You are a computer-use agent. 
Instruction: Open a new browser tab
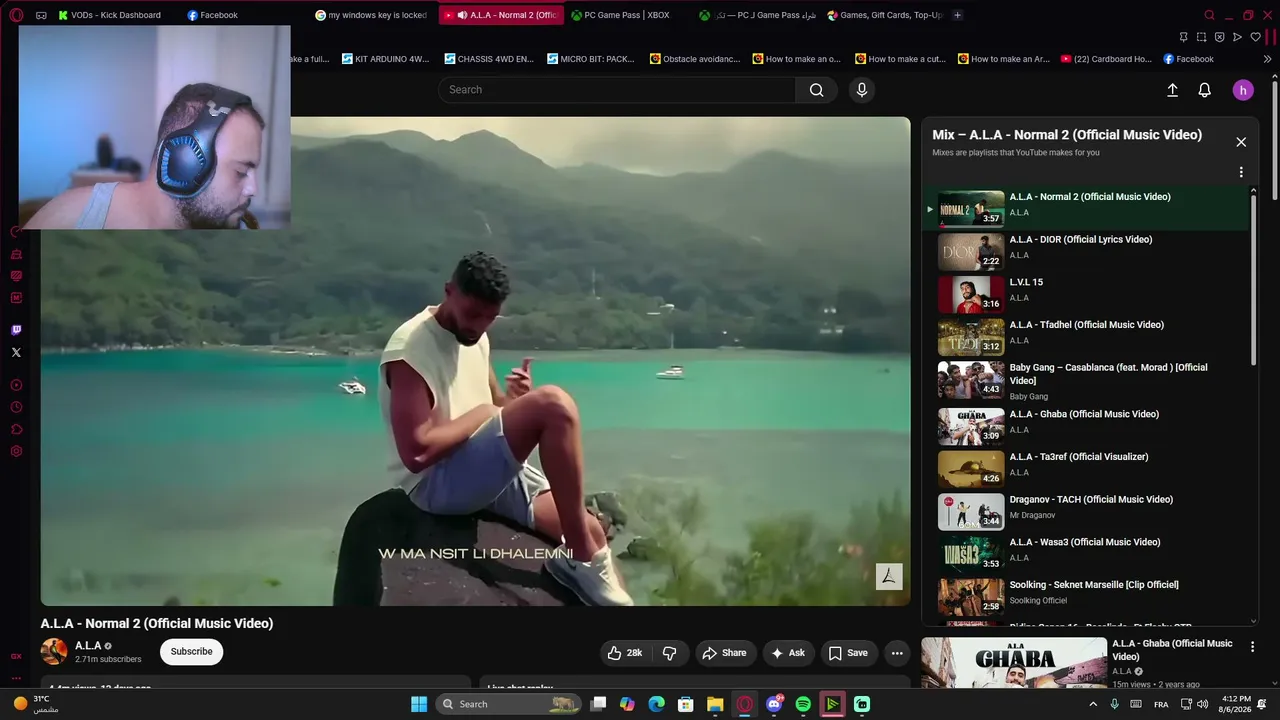(957, 15)
